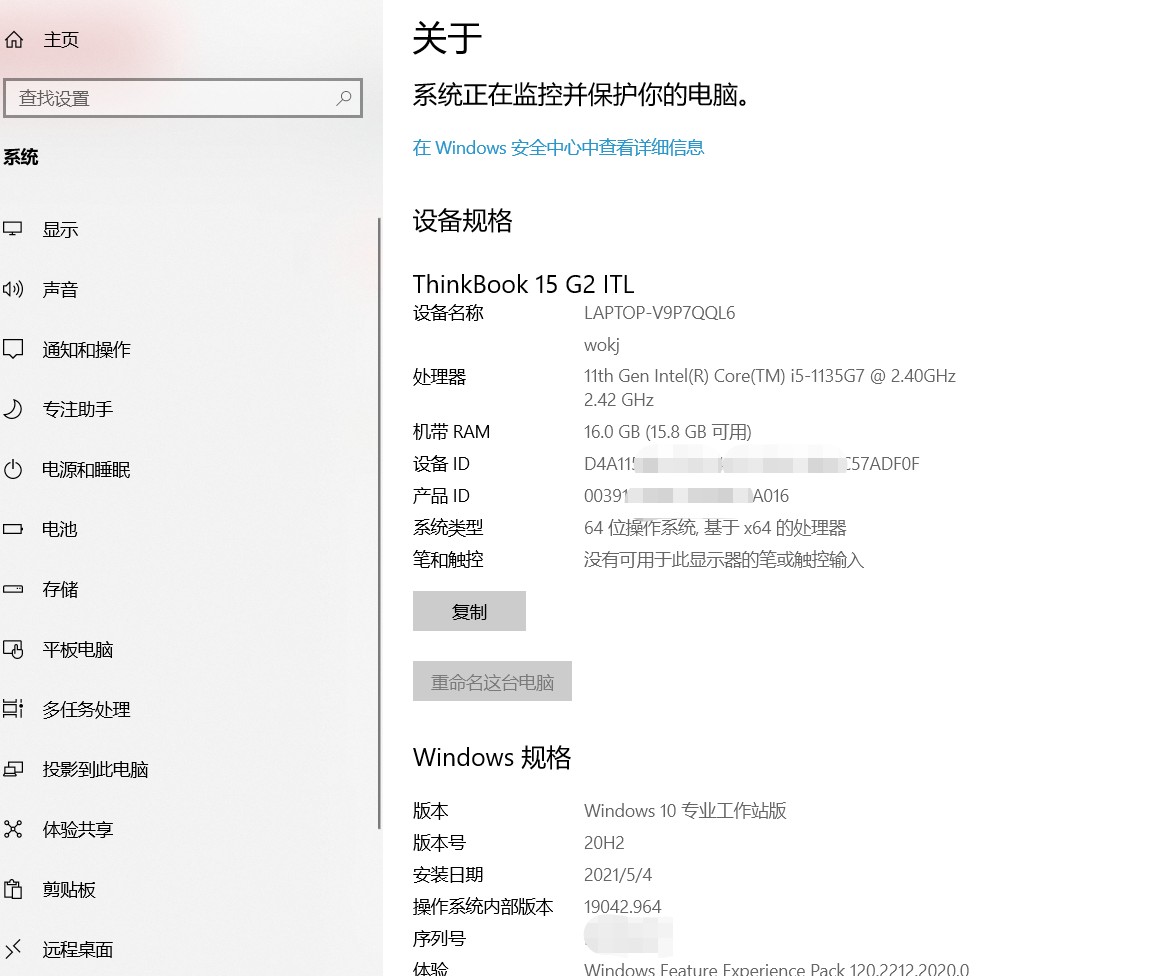The width and height of the screenshot is (1170, 976).
Task: Select 专注助手 in the sidebar
Action: pos(78,409)
